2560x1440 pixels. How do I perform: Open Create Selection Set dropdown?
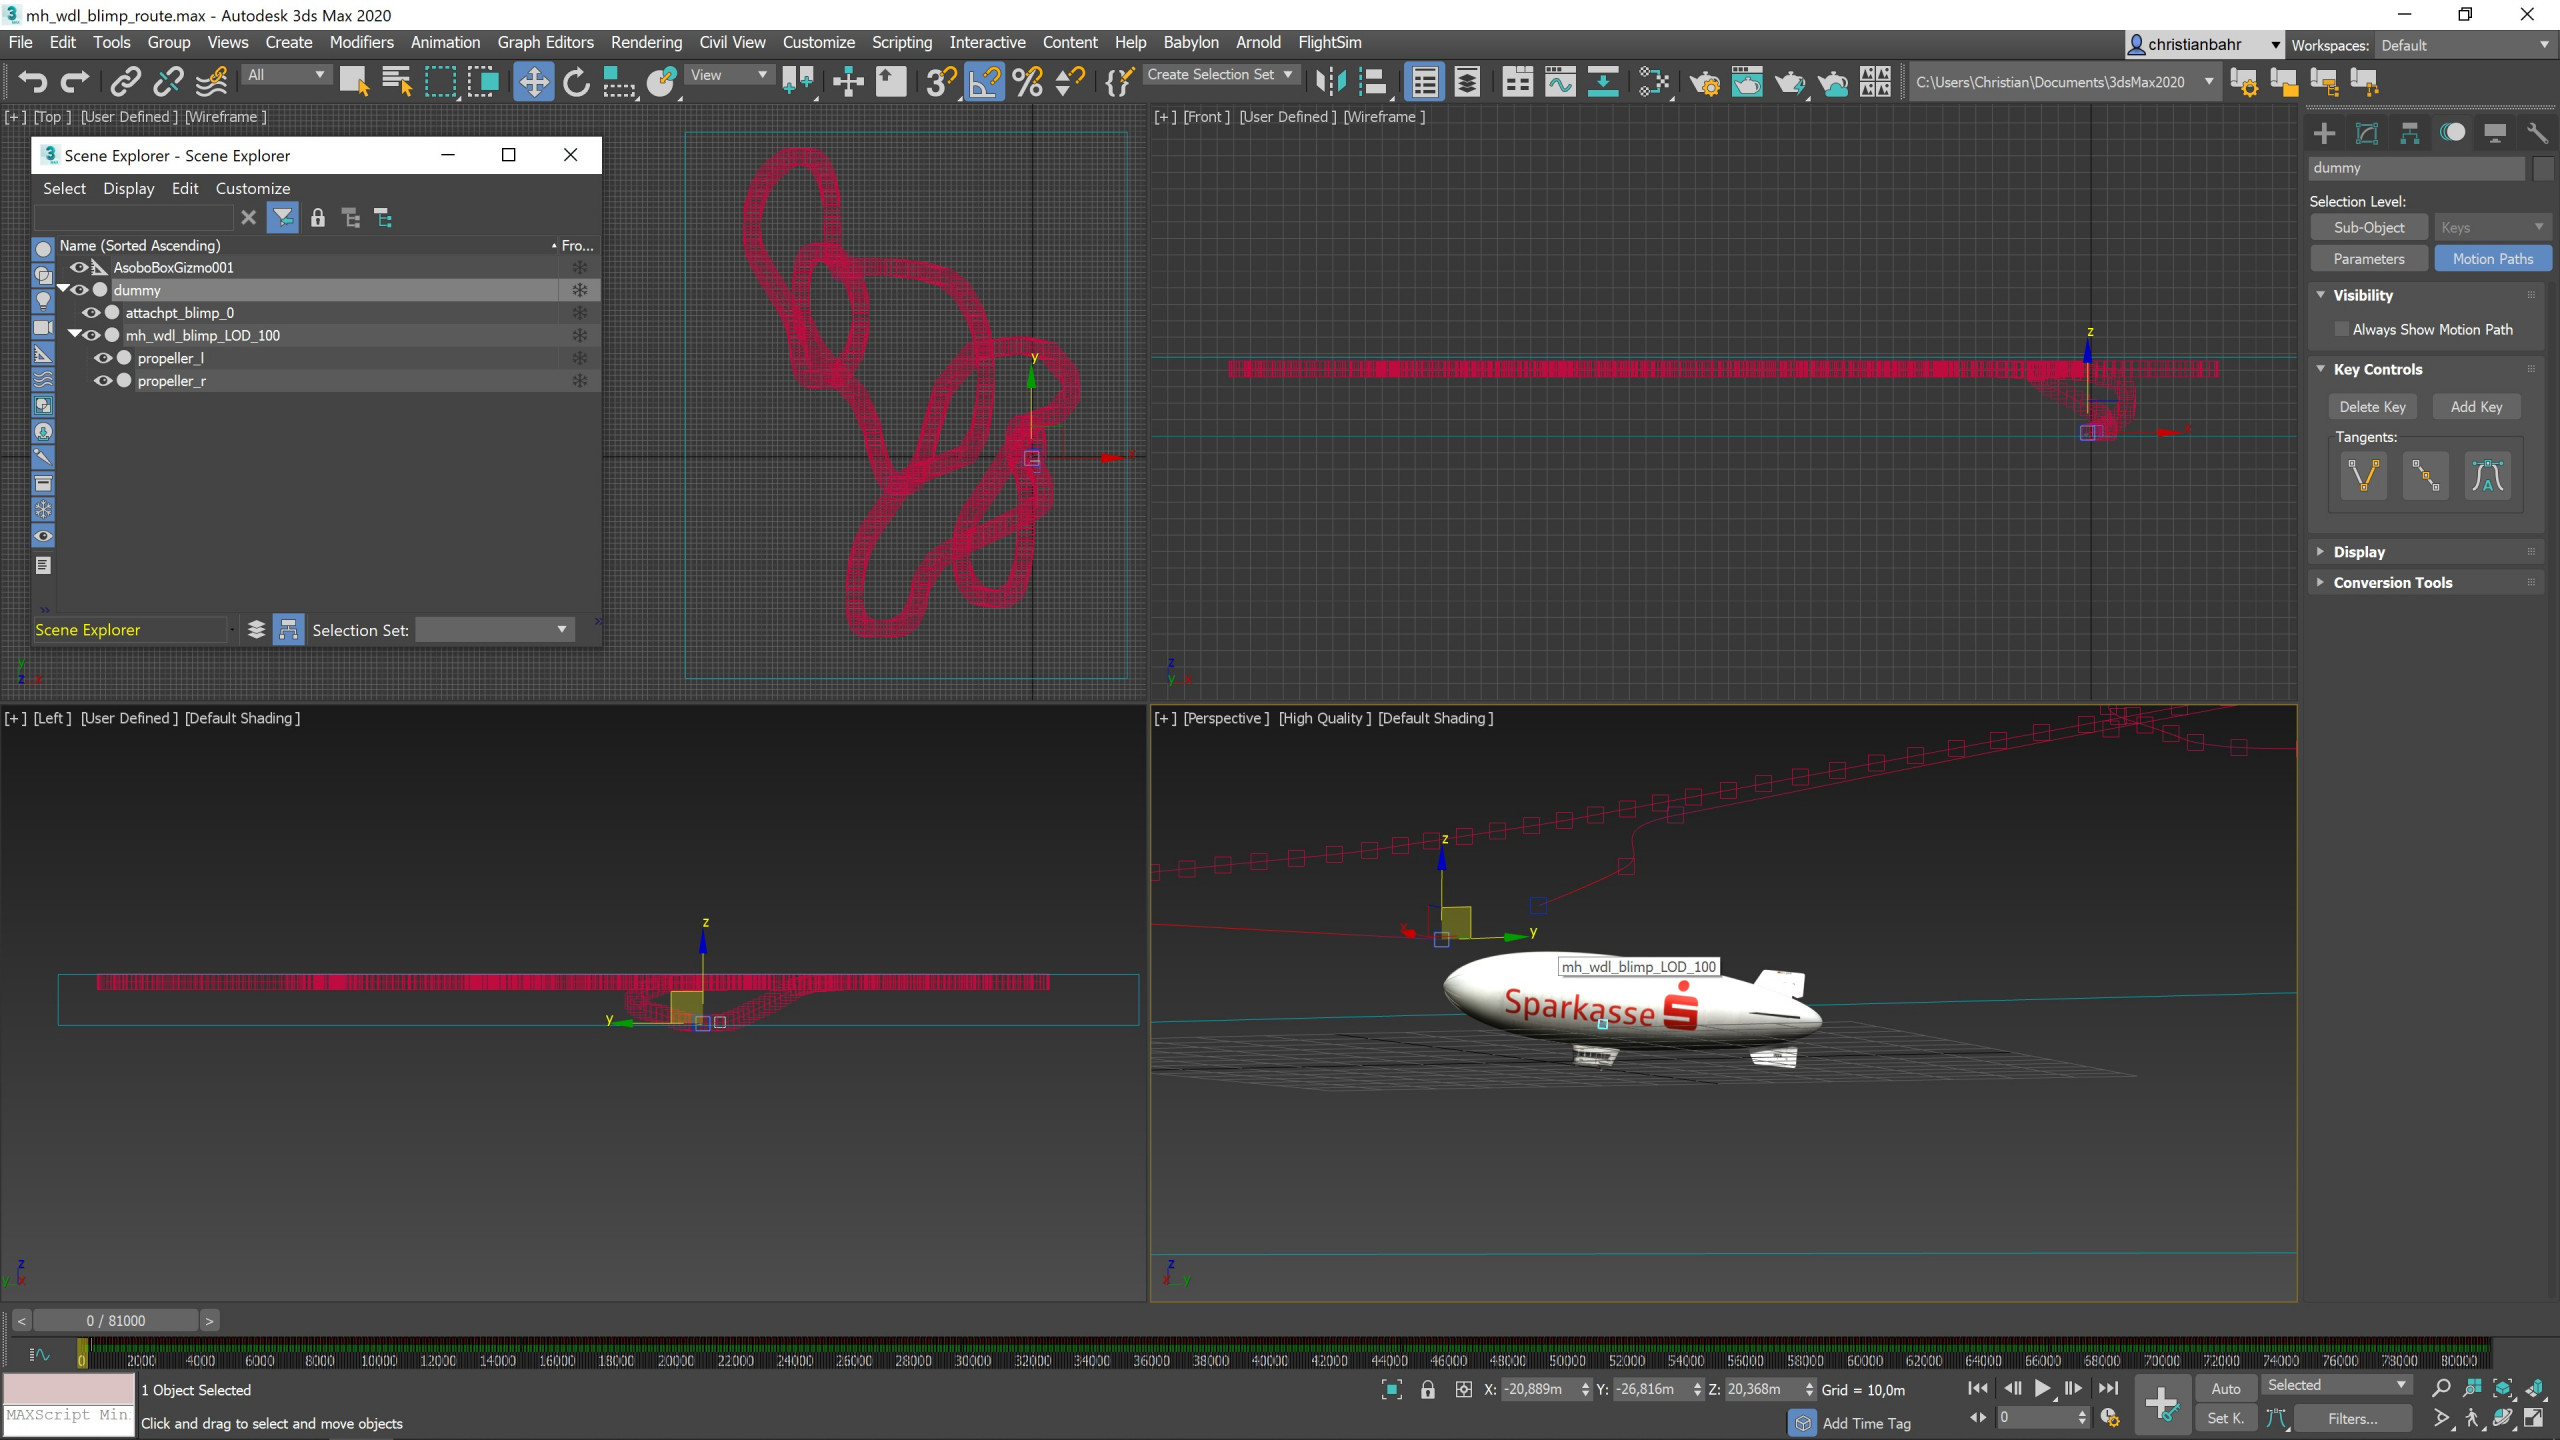1220,75
